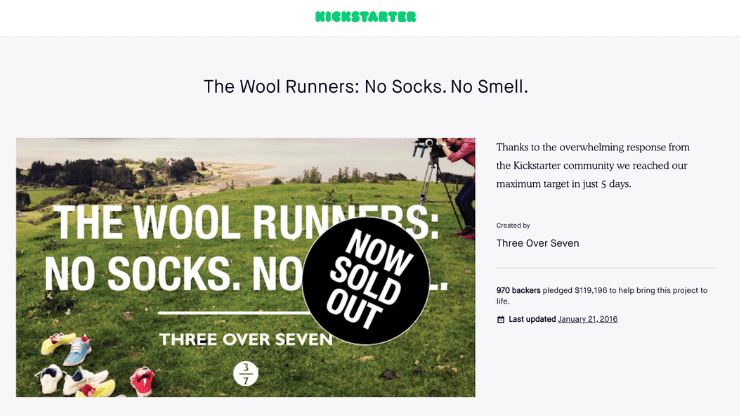Click the project description paragraph

click(593, 166)
